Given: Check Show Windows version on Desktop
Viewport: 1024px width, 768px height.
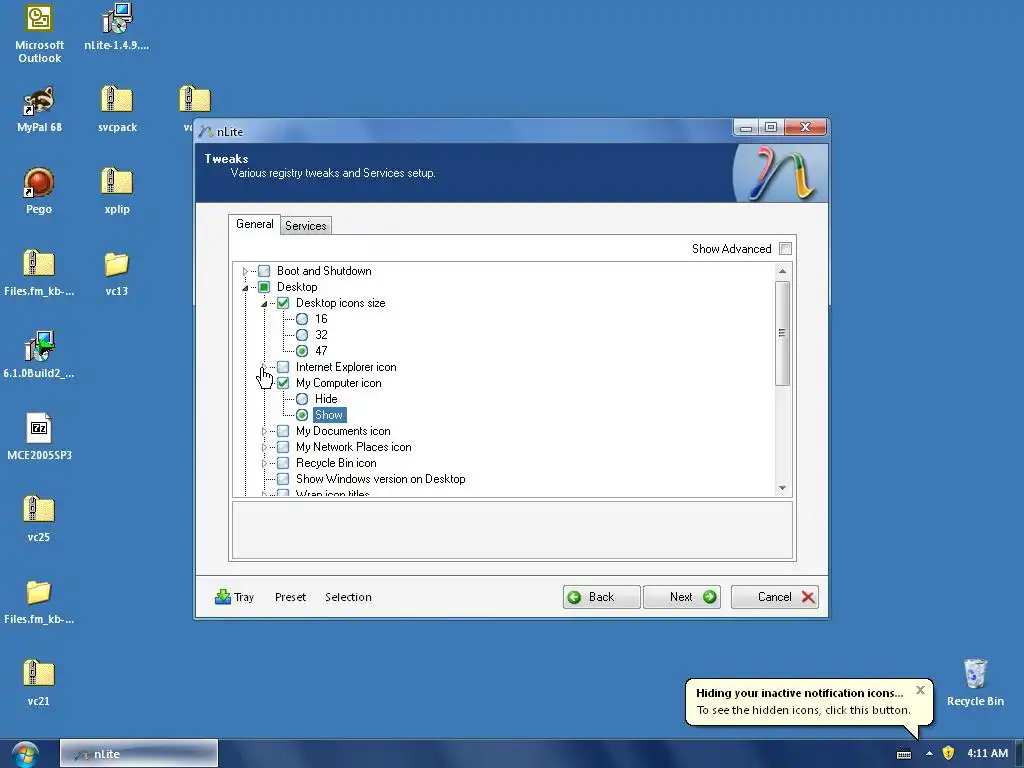Looking at the screenshot, I should click(x=283, y=479).
